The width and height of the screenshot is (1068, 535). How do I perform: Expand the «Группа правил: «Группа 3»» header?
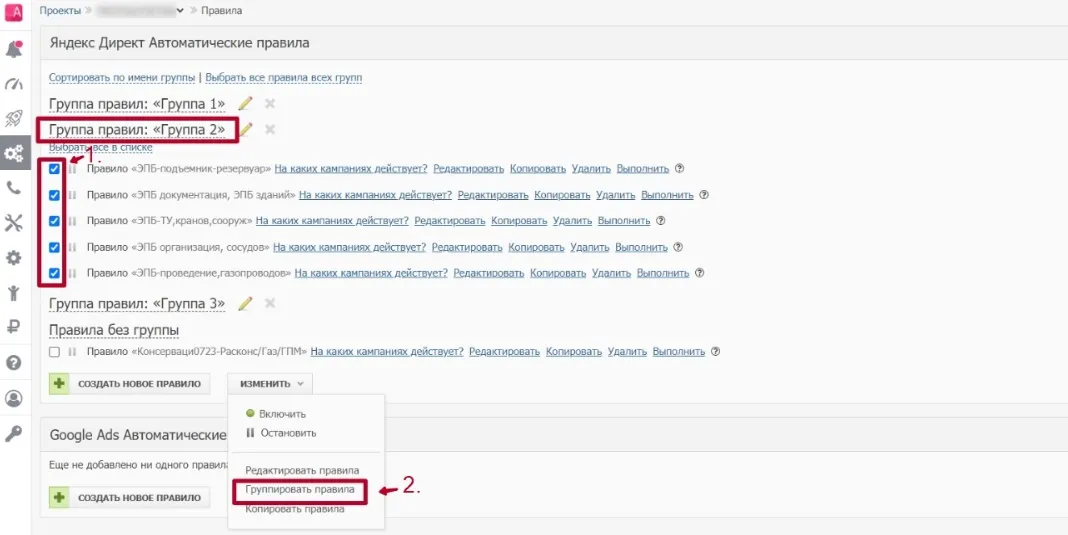(x=137, y=303)
